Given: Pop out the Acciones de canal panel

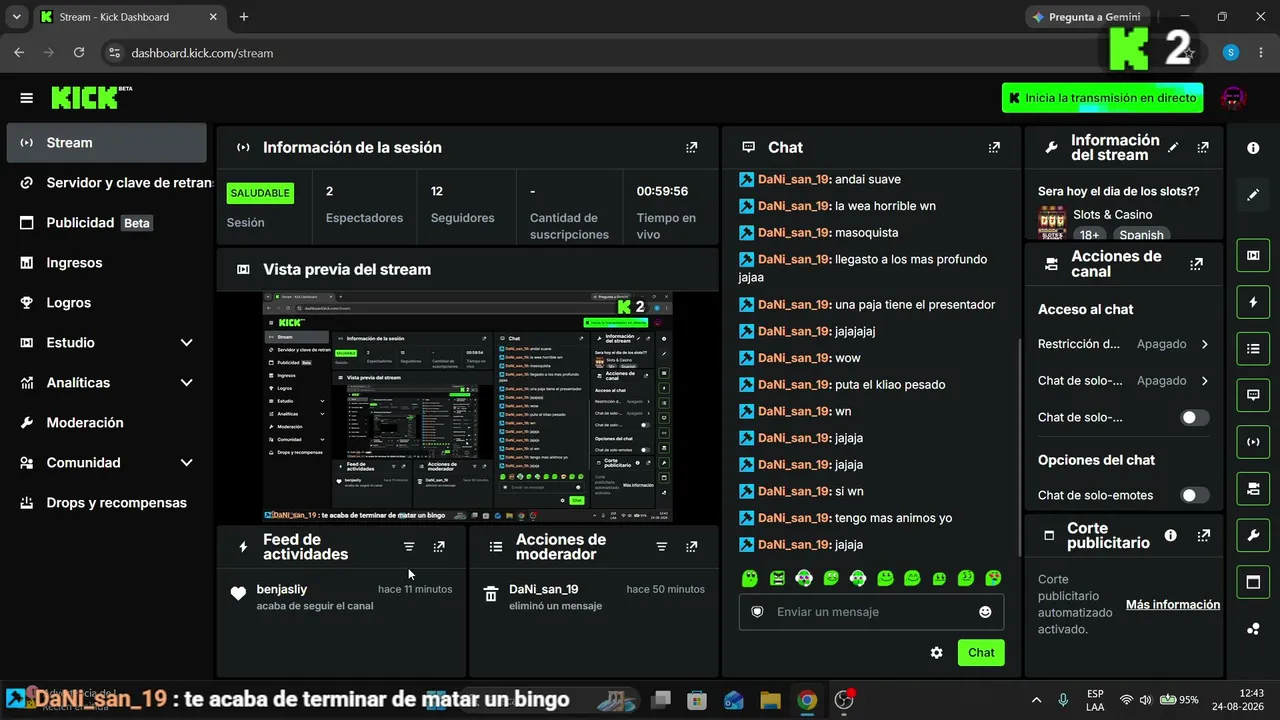Looking at the screenshot, I should coord(1196,264).
